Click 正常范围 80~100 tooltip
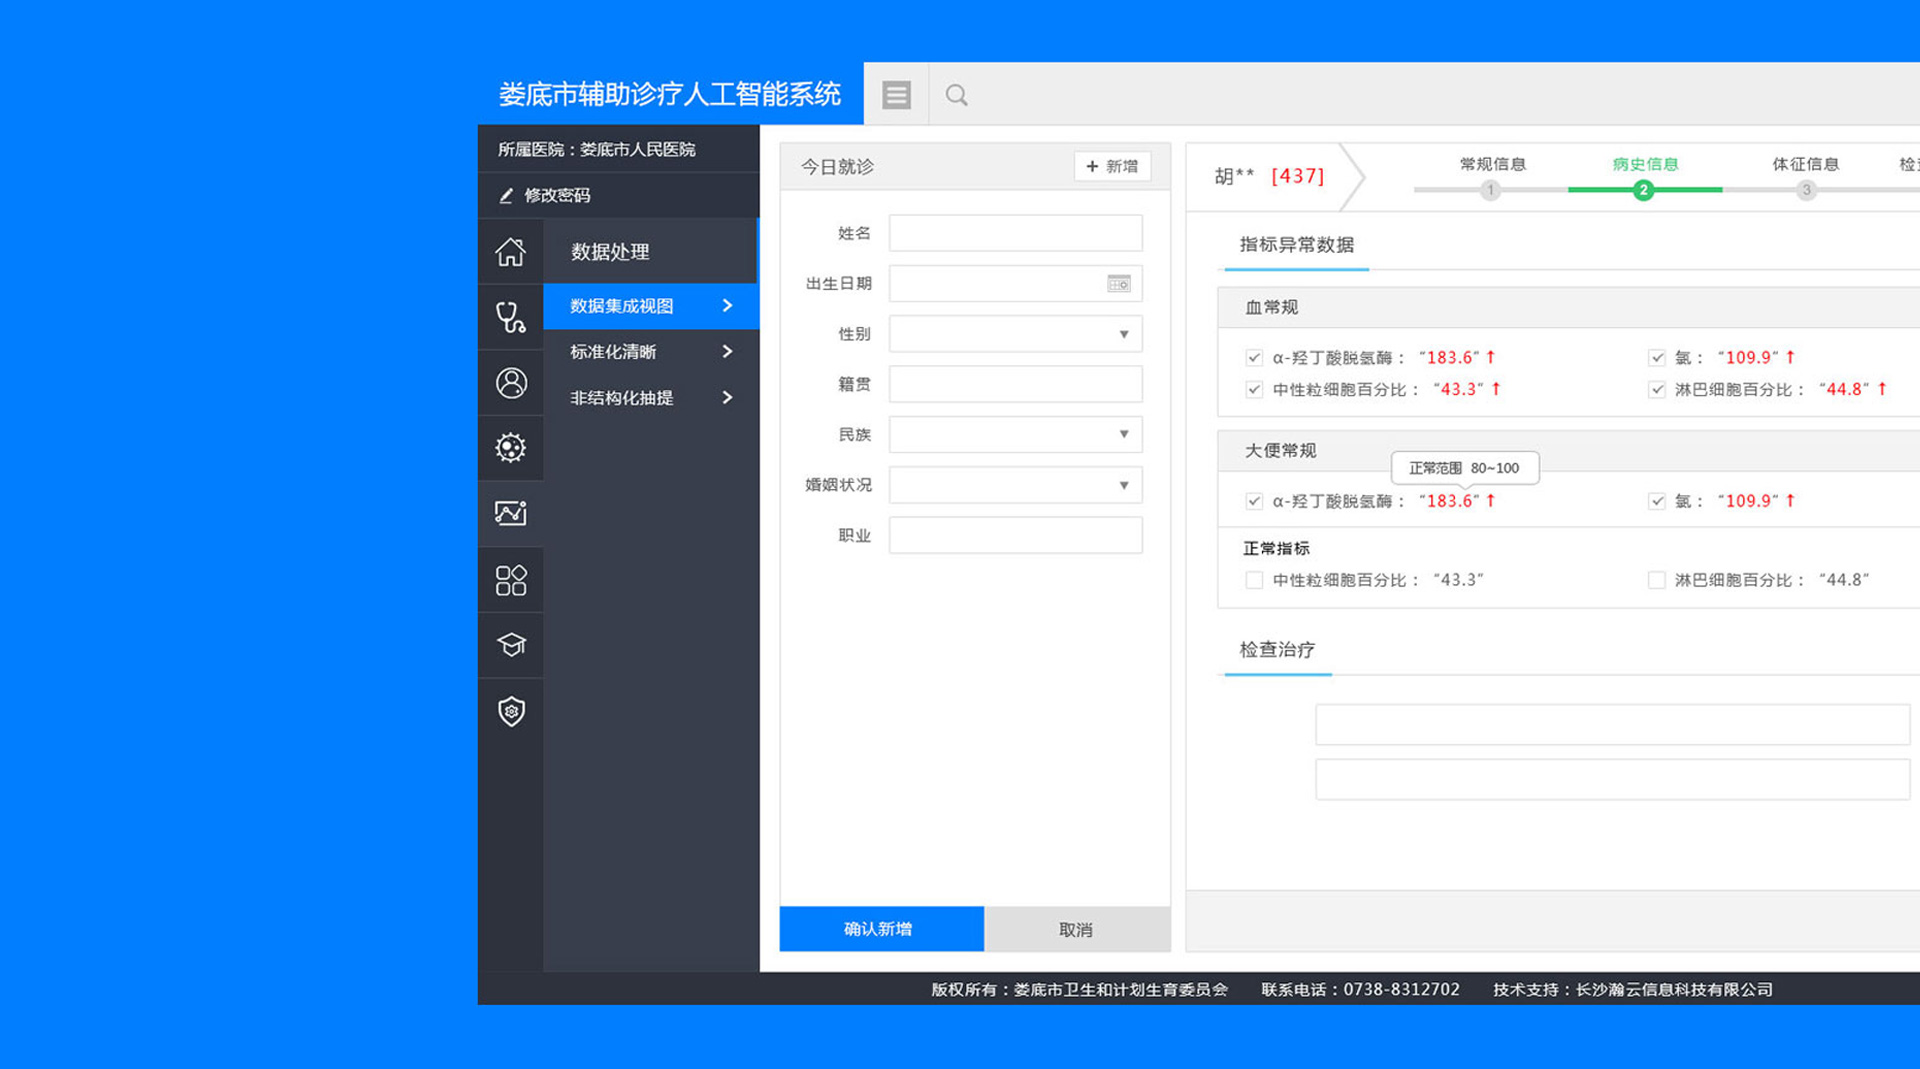Viewport: 1920px width, 1069px height. click(1464, 468)
